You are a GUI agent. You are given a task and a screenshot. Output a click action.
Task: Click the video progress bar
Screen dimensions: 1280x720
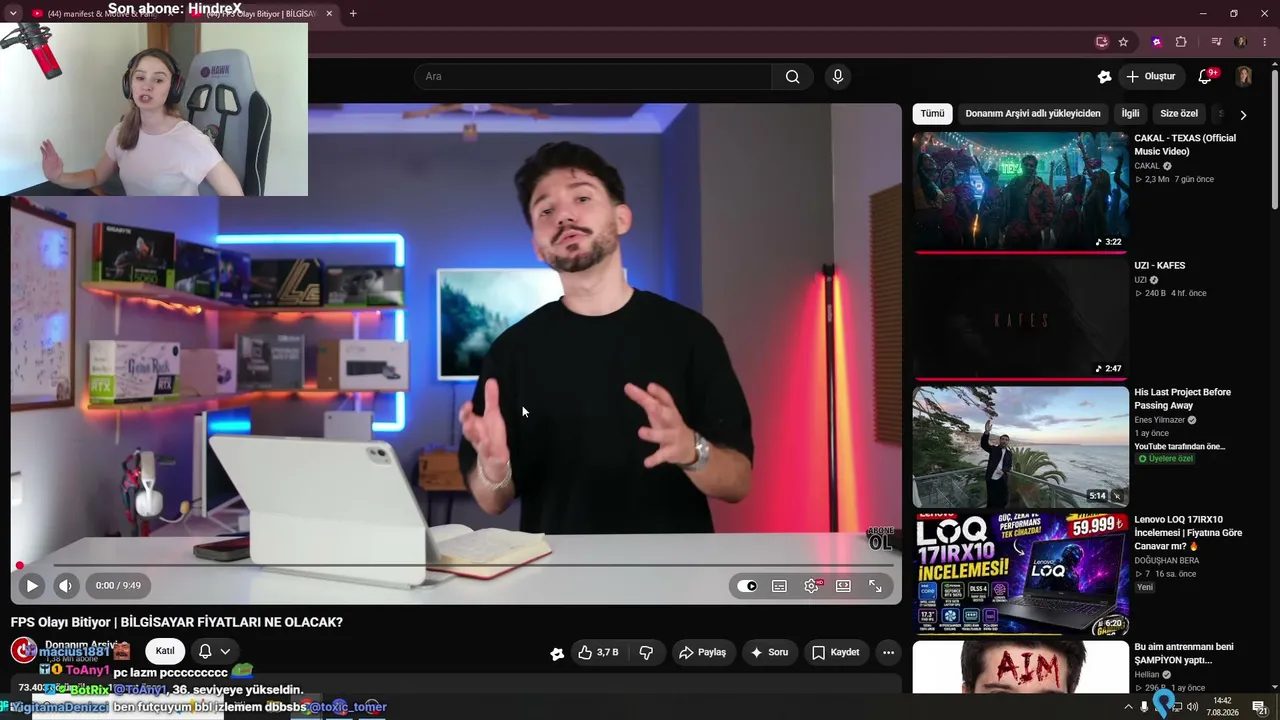(456, 565)
